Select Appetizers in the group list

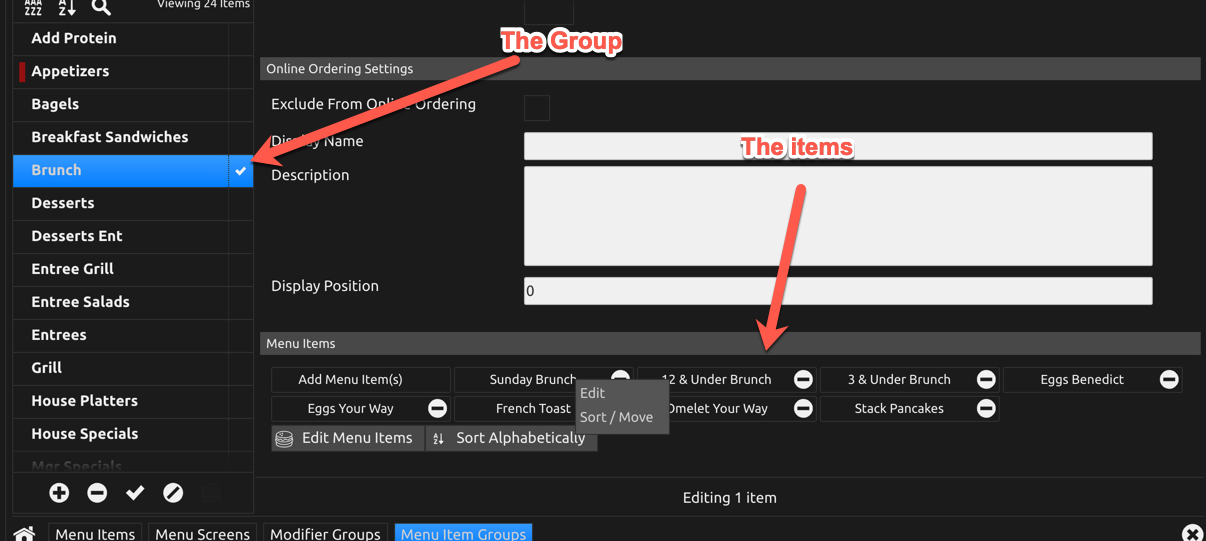click(120, 71)
